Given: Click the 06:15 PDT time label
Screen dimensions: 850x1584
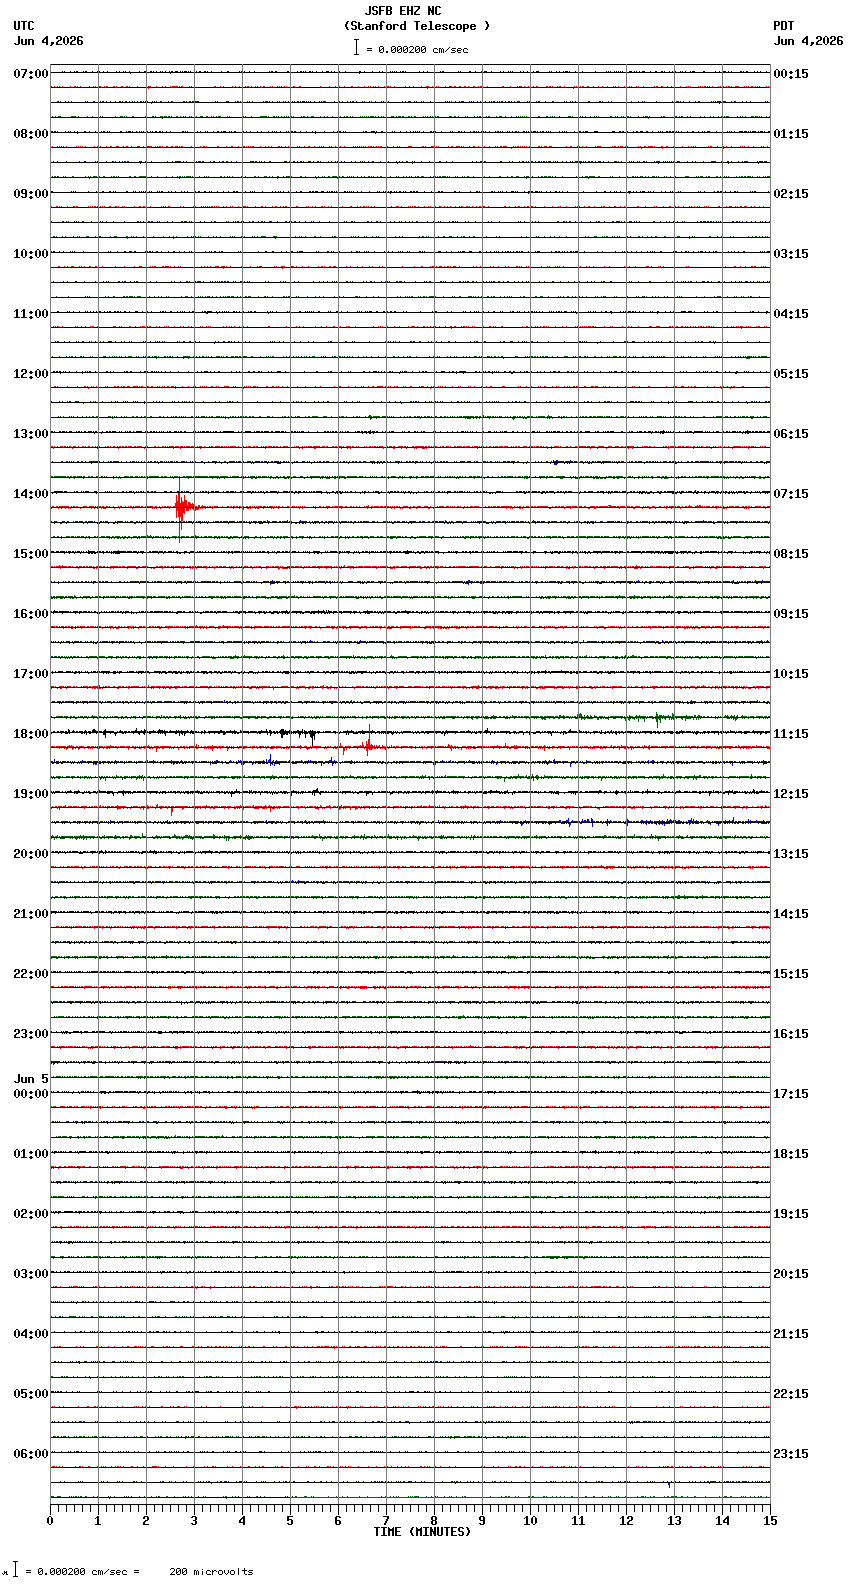Looking at the screenshot, I should click(791, 434).
